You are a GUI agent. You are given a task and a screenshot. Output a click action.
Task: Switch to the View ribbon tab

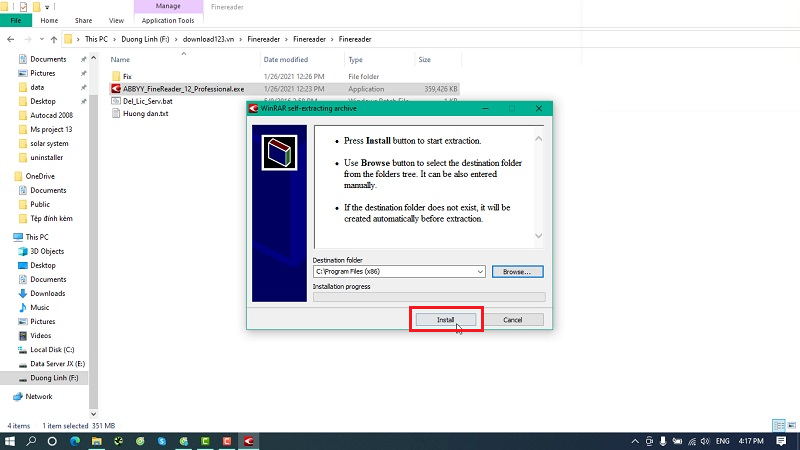pos(116,19)
